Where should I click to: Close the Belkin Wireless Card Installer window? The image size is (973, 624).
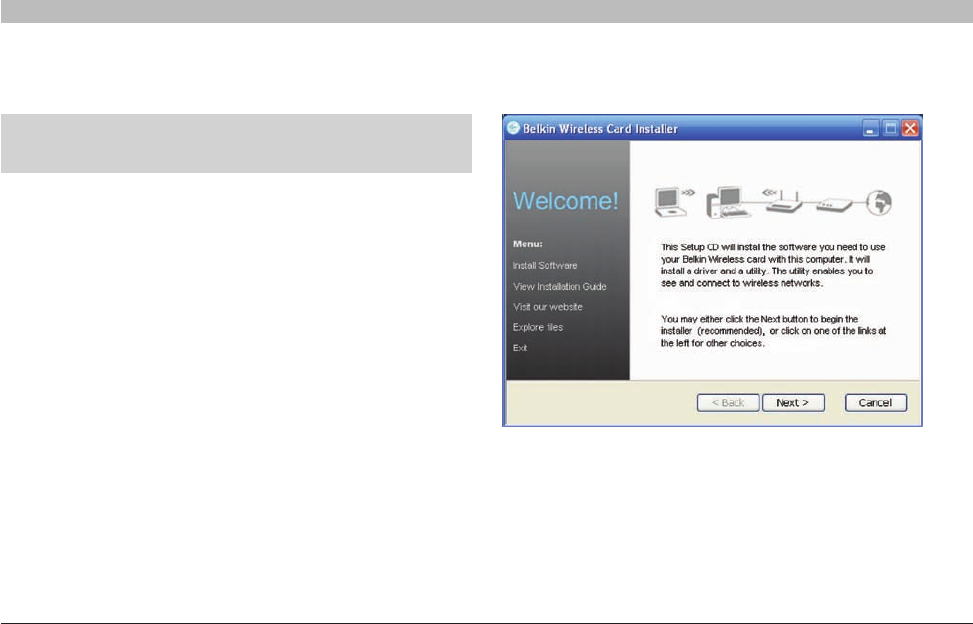click(910, 128)
